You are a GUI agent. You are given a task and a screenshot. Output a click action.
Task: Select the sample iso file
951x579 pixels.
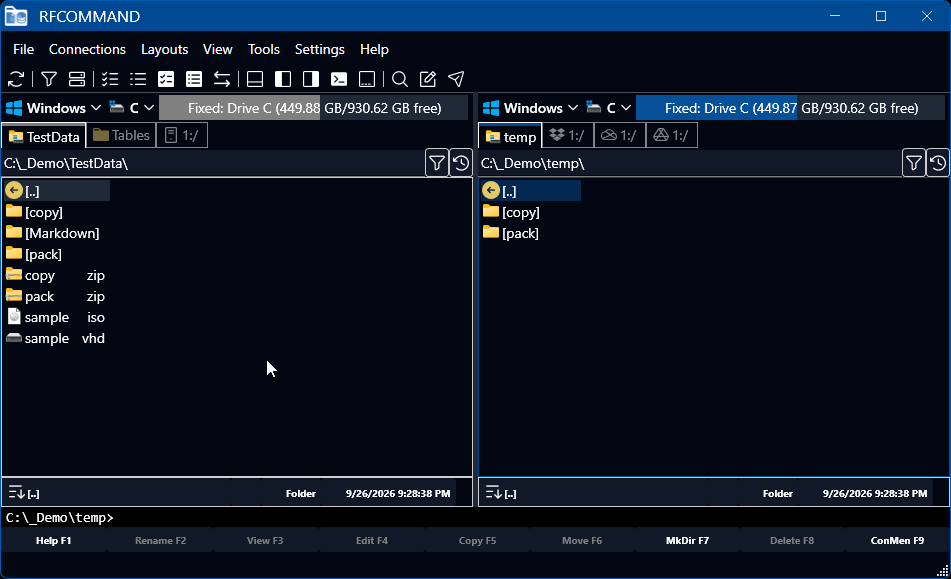coord(56,317)
